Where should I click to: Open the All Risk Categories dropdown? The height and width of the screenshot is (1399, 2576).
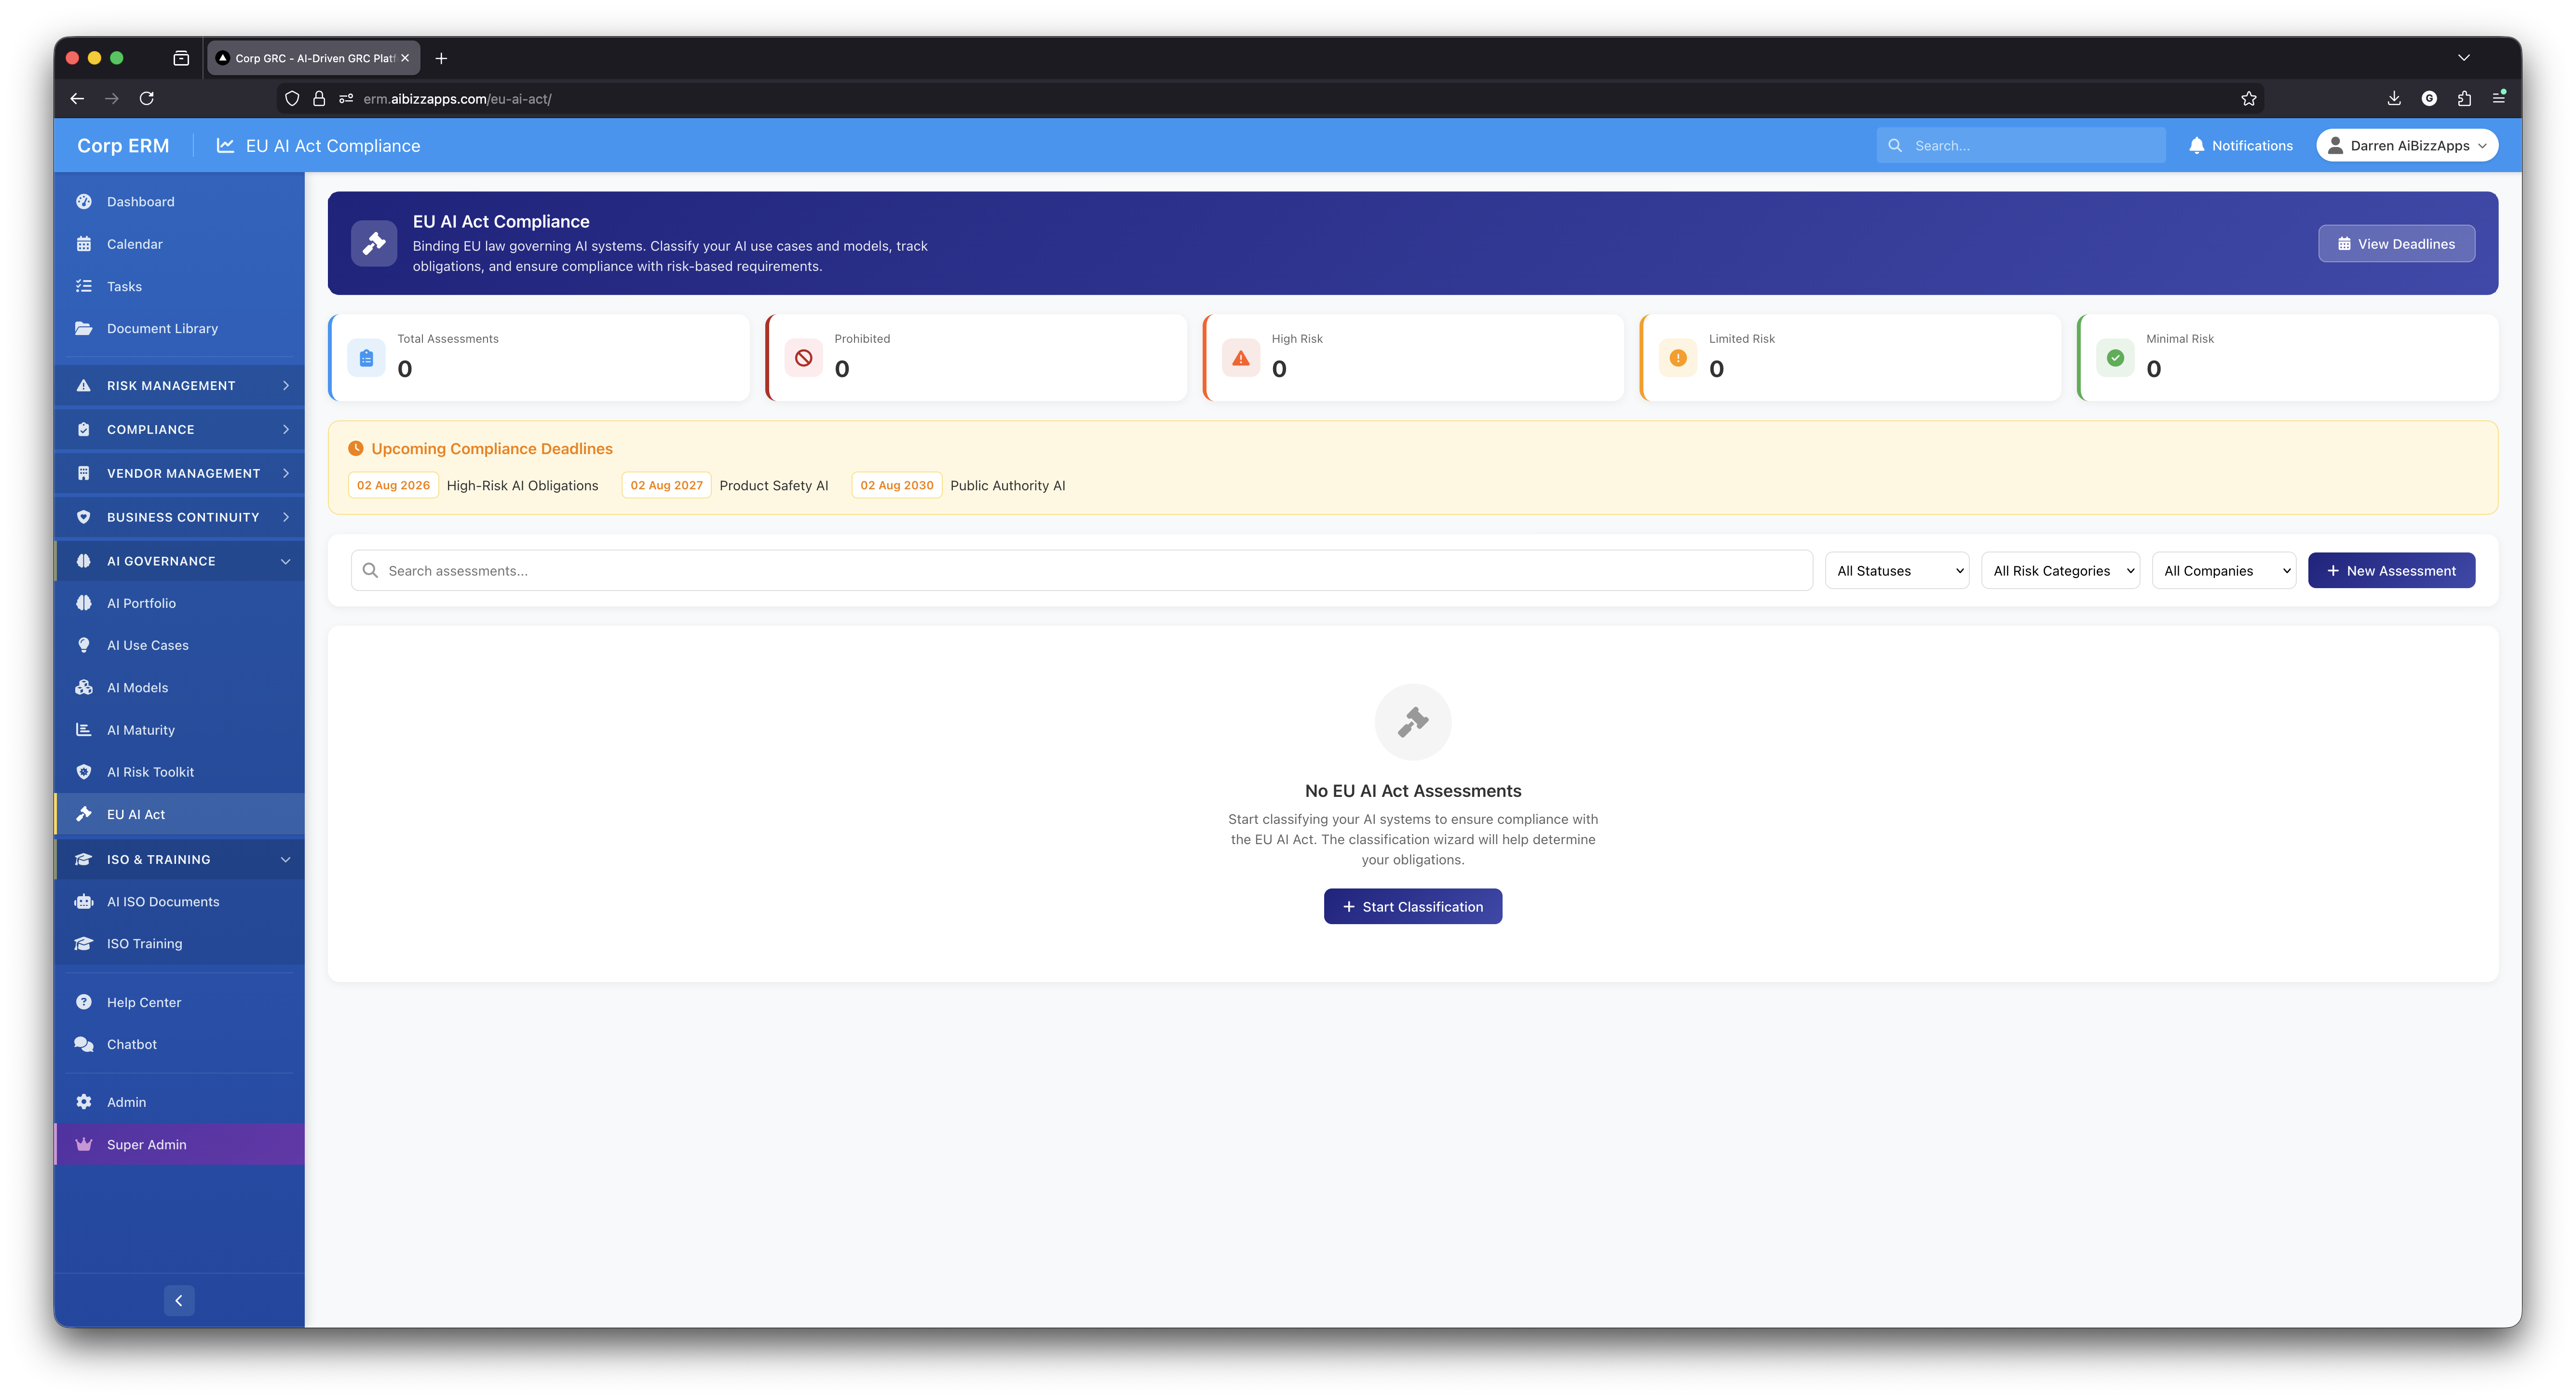(x=2060, y=570)
